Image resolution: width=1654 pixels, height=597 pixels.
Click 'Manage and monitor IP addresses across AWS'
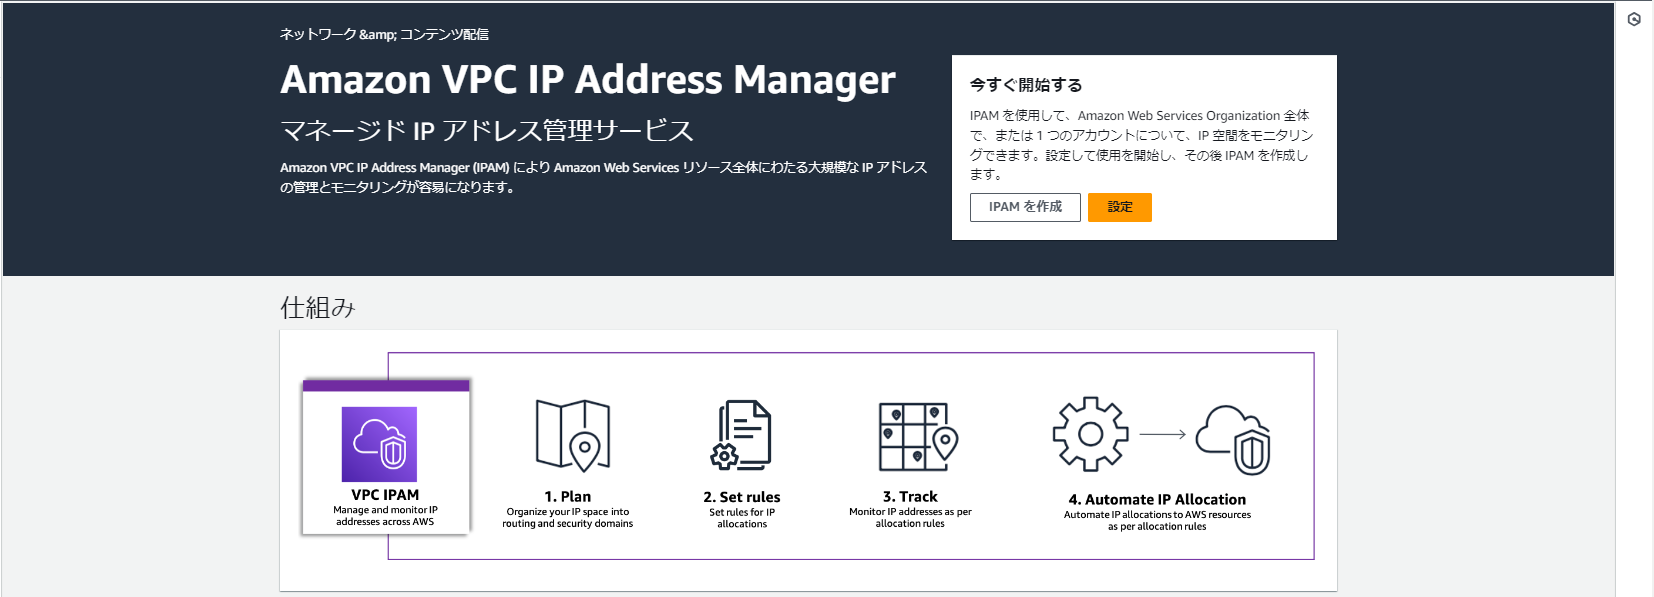385,515
